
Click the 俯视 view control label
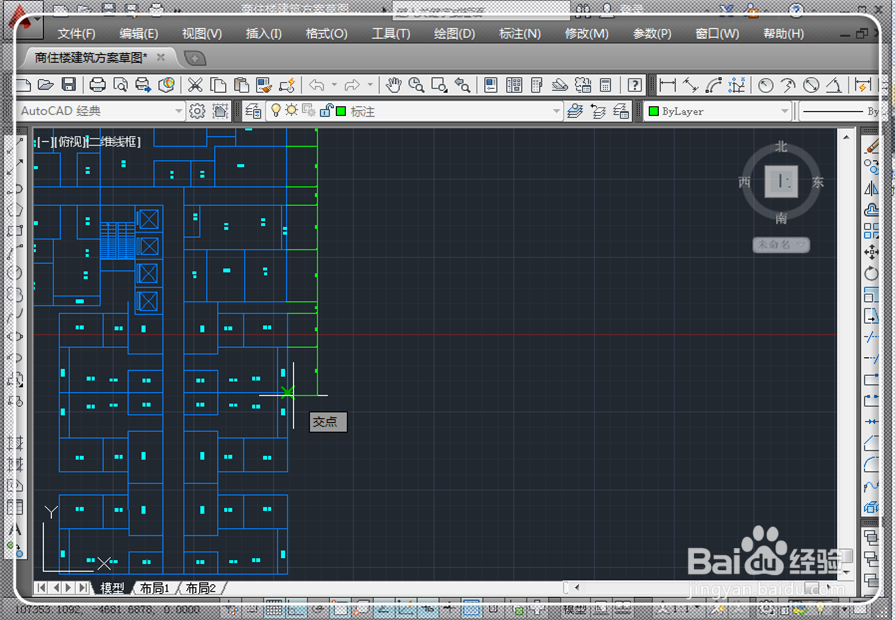(70, 142)
